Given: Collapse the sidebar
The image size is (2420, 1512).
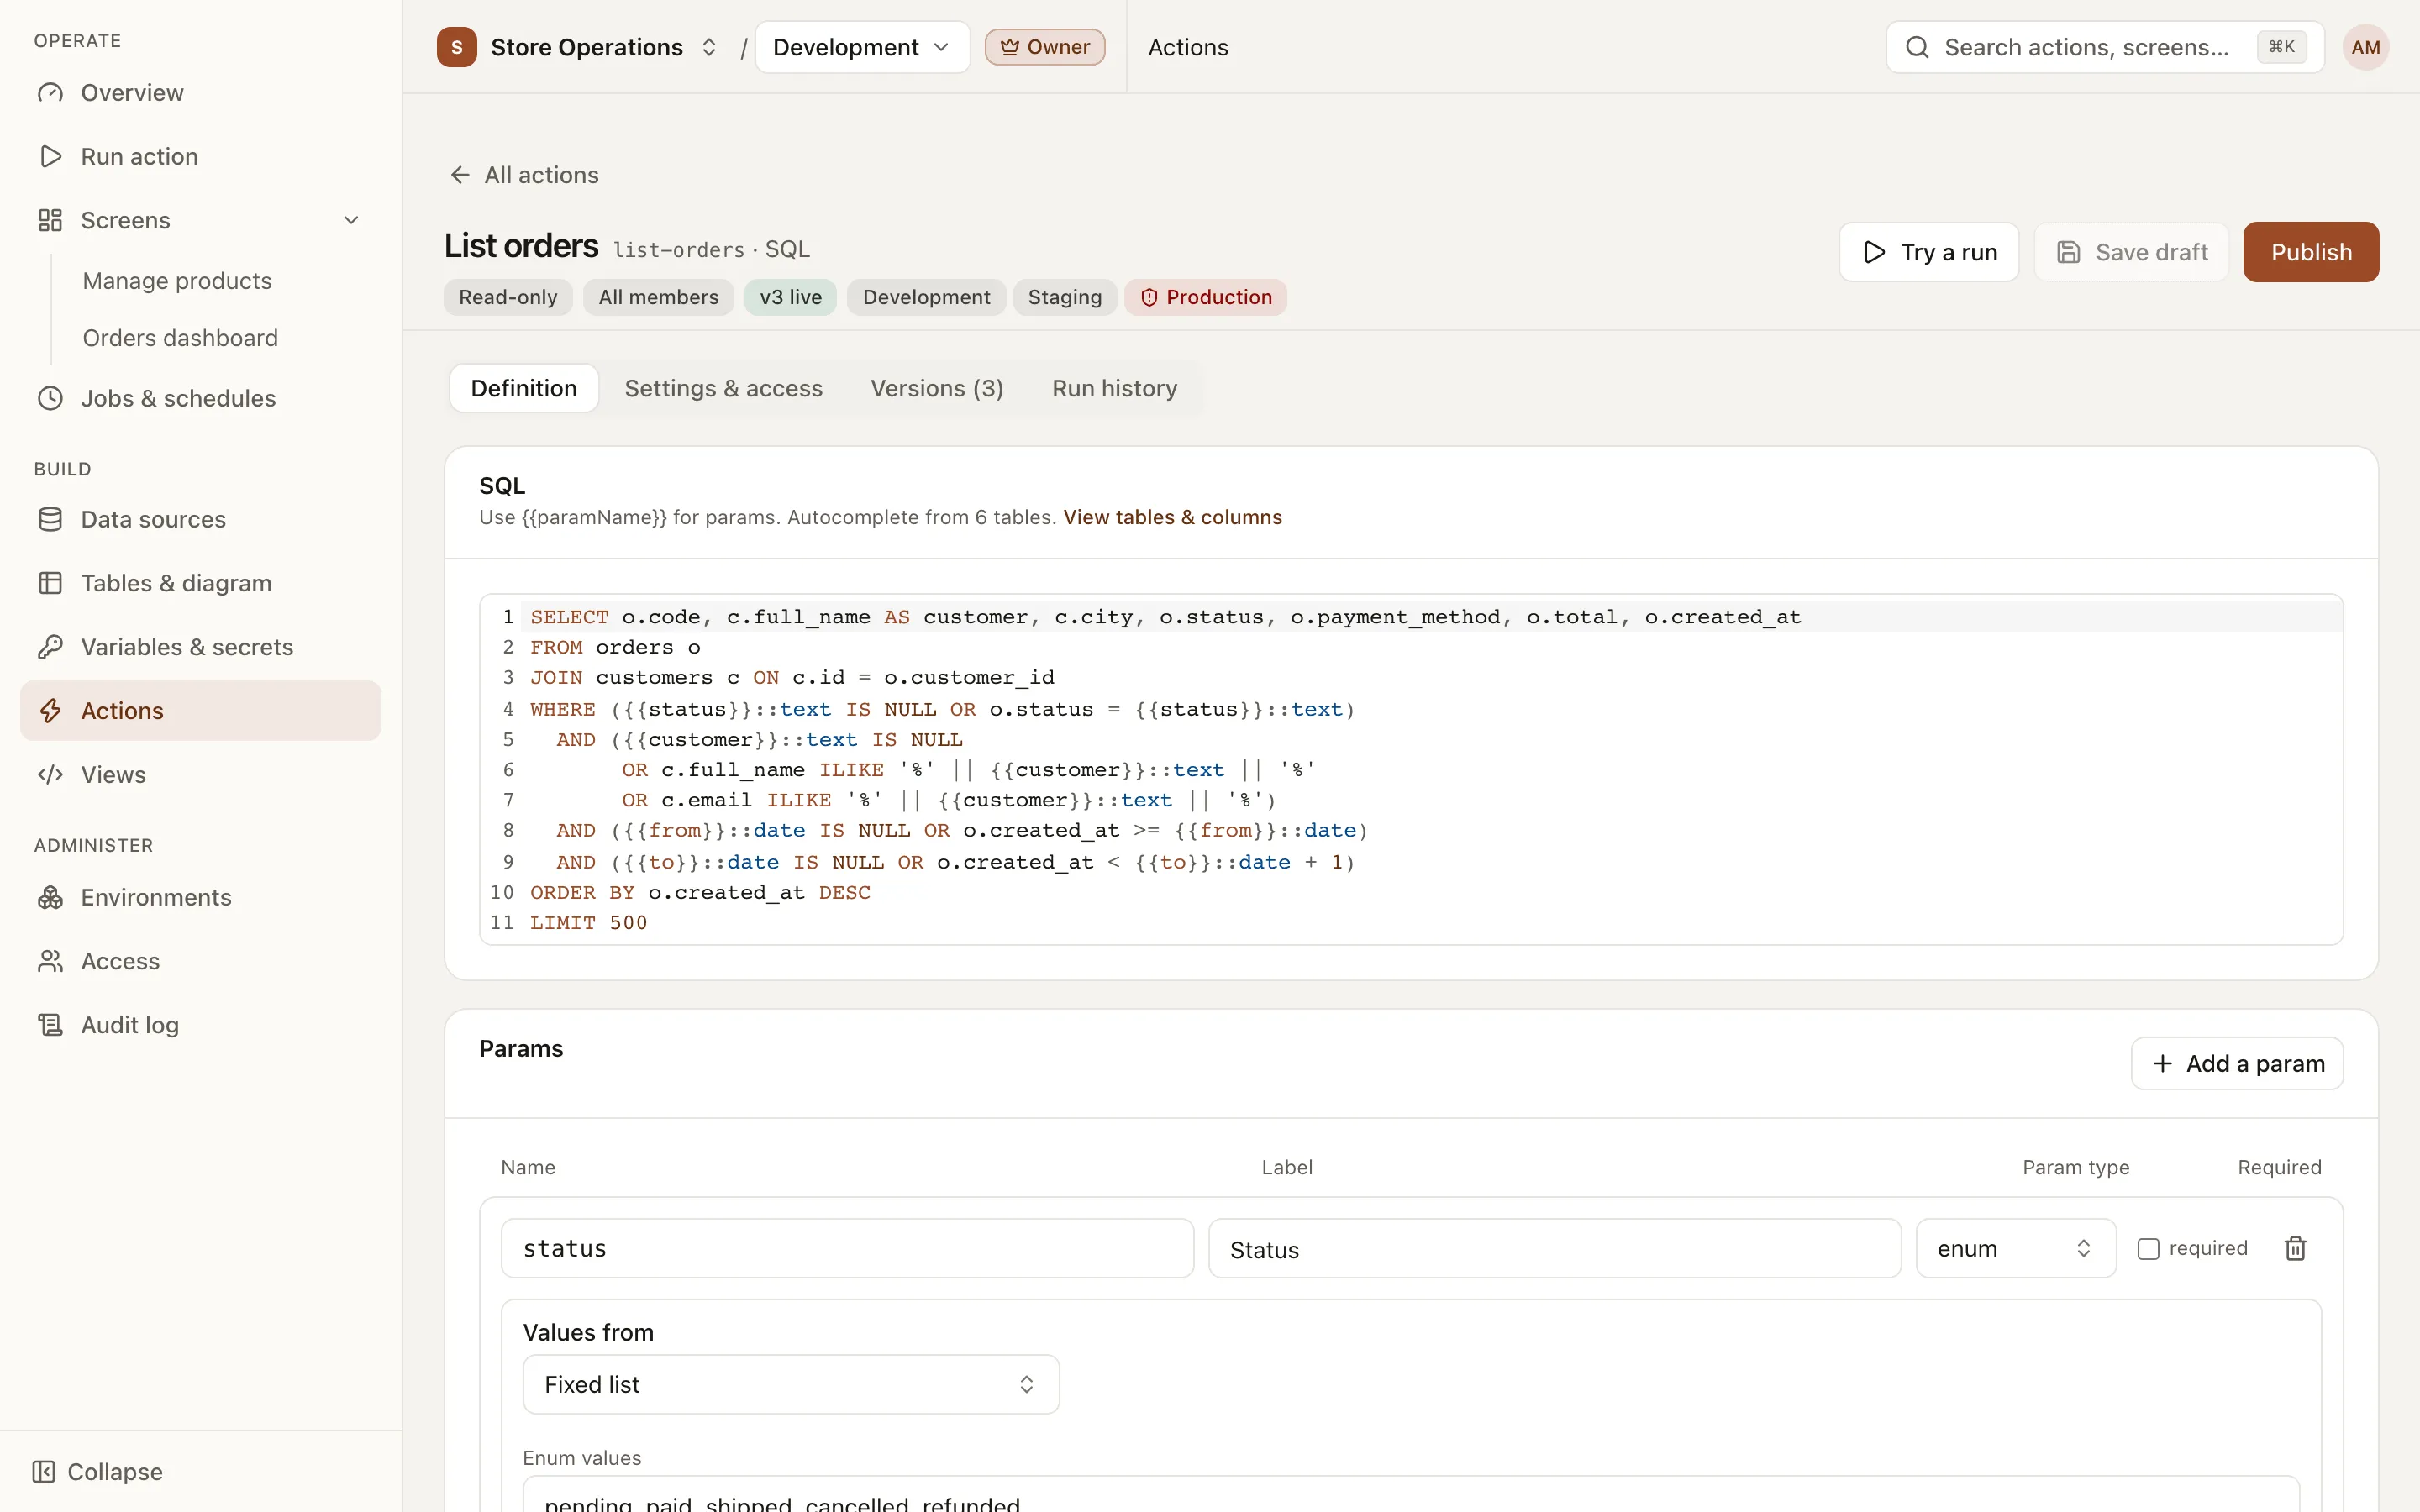Looking at the screenshot, I should point(97,1472).
